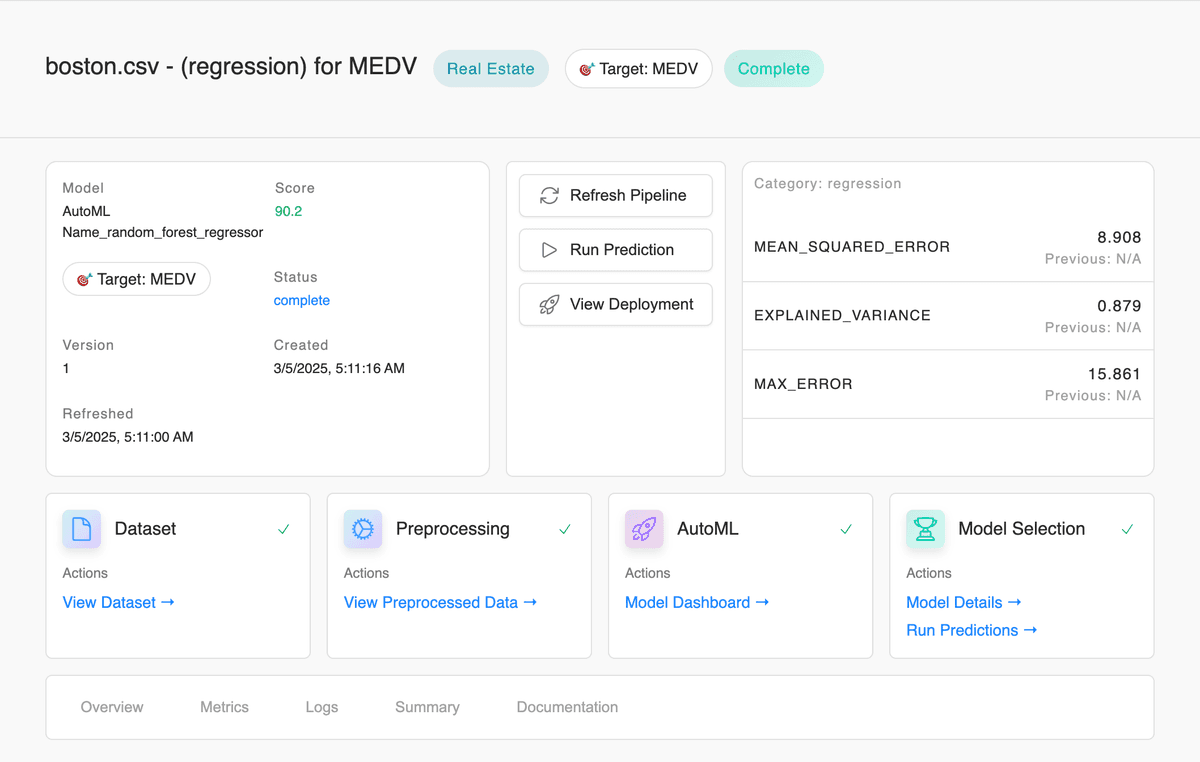Click the MEAN_SQUARED_ERROR metric row
This screenshot has height=762, width=1200.
[x=948, y=247]
